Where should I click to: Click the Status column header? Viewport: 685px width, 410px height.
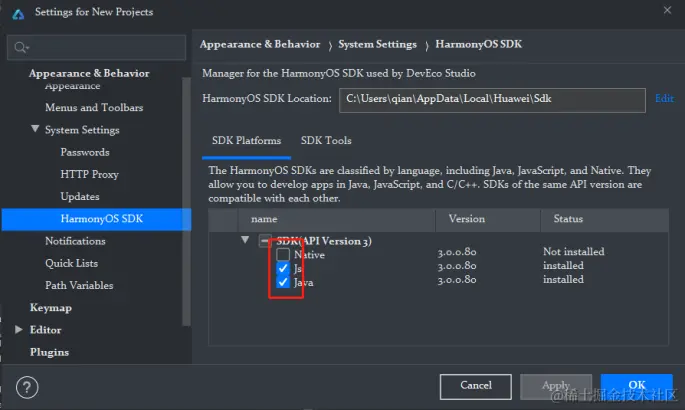click(605, 219)
